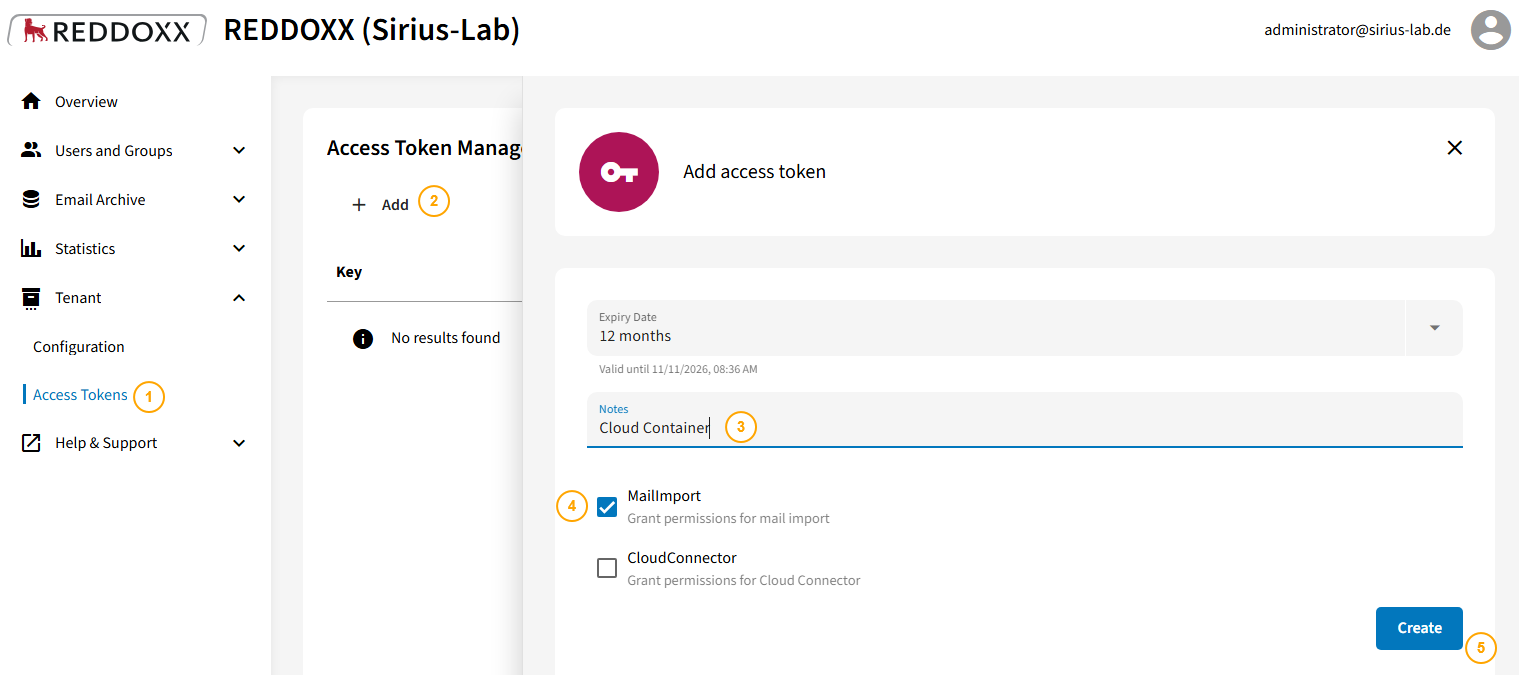Click the Grant permissions for mail import description

[728, 518]
